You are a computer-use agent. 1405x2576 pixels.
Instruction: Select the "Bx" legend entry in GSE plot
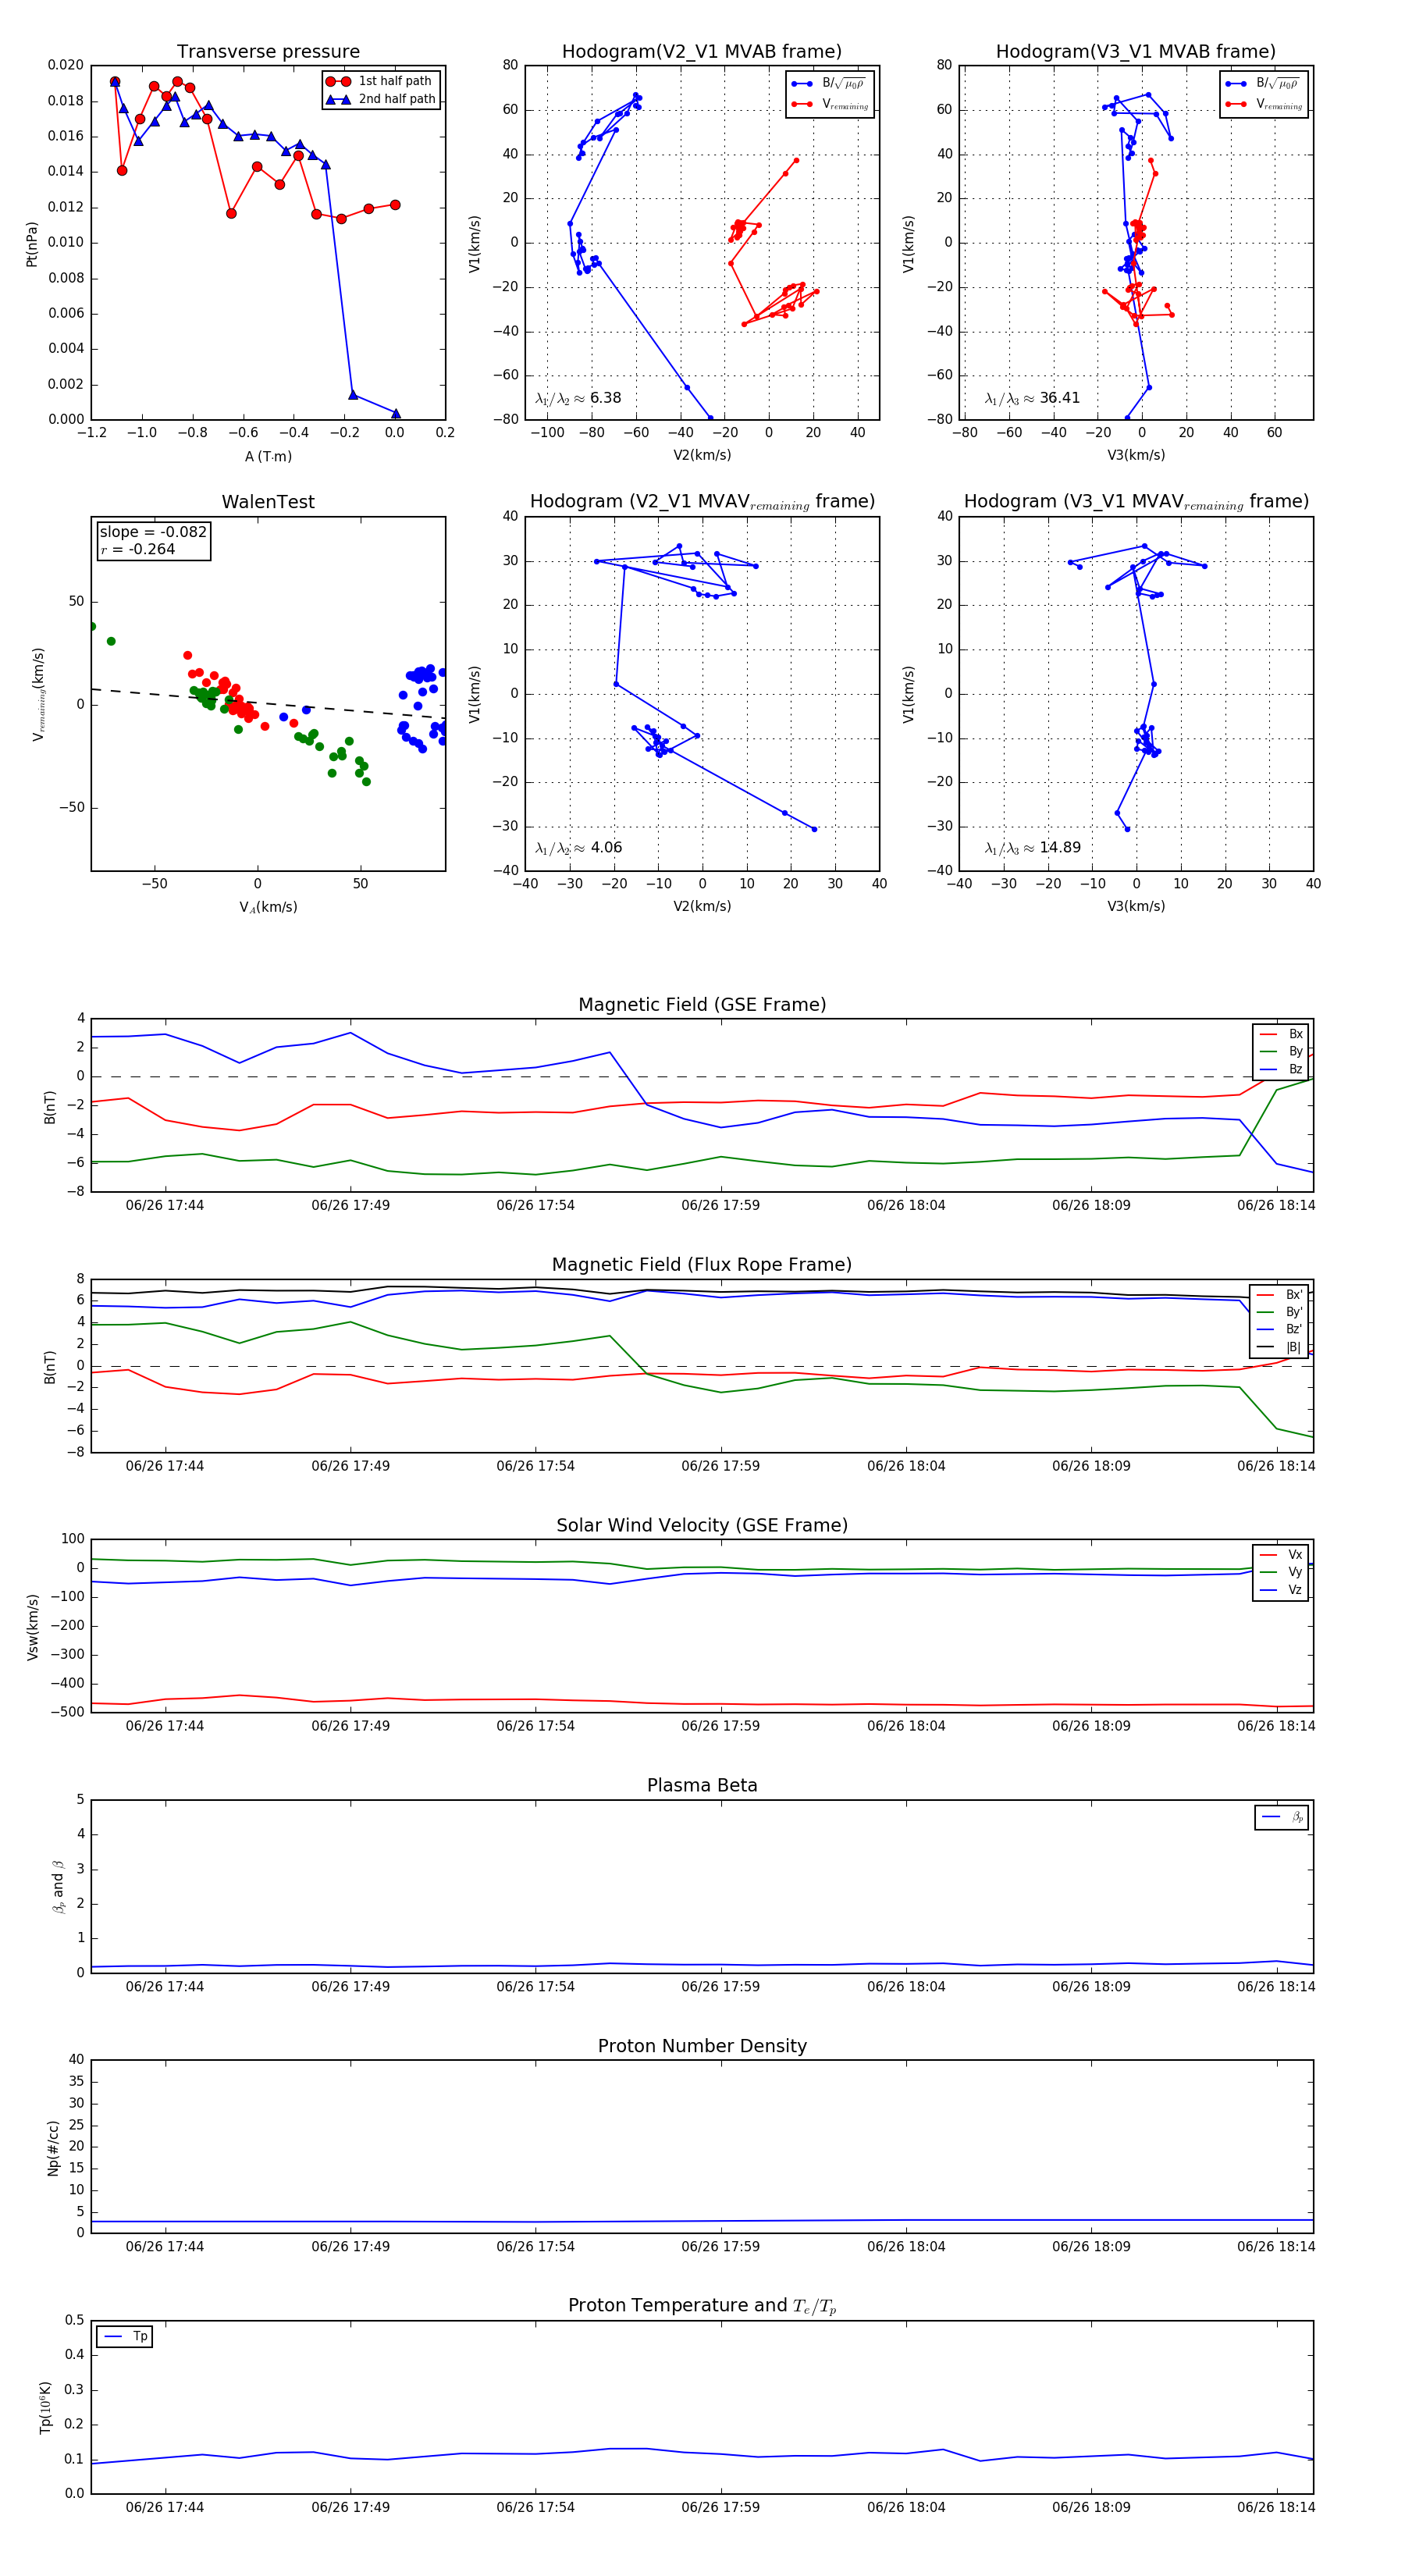click(1281, 1034)
